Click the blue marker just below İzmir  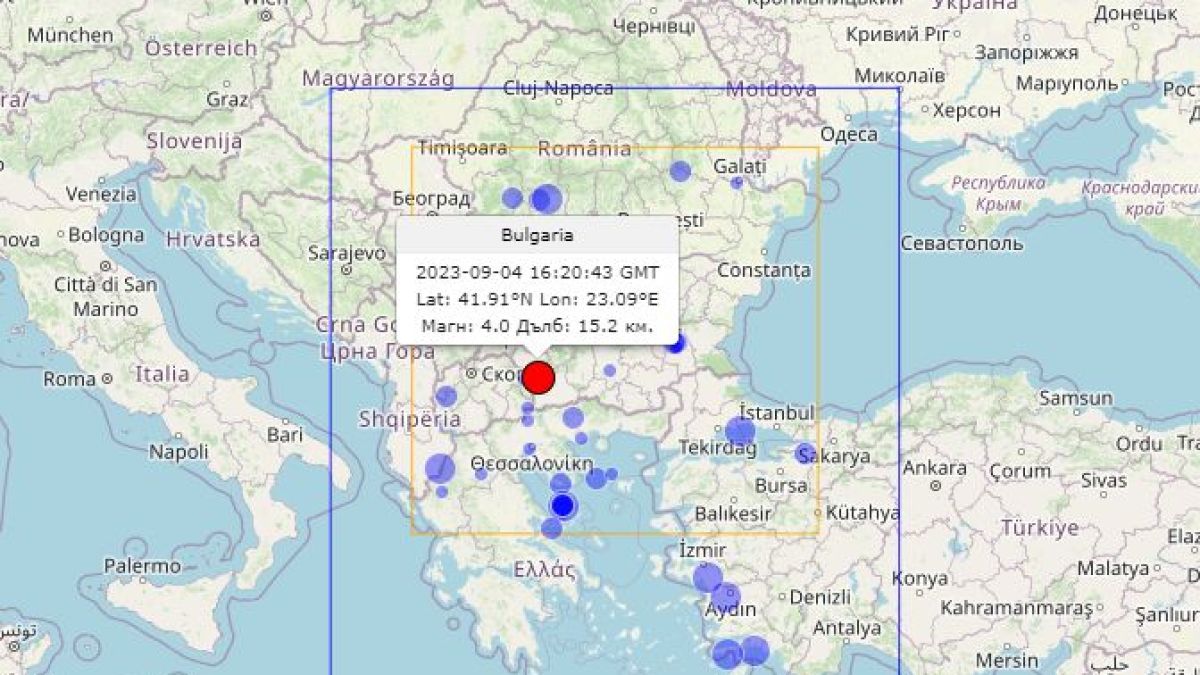[707, 578]
